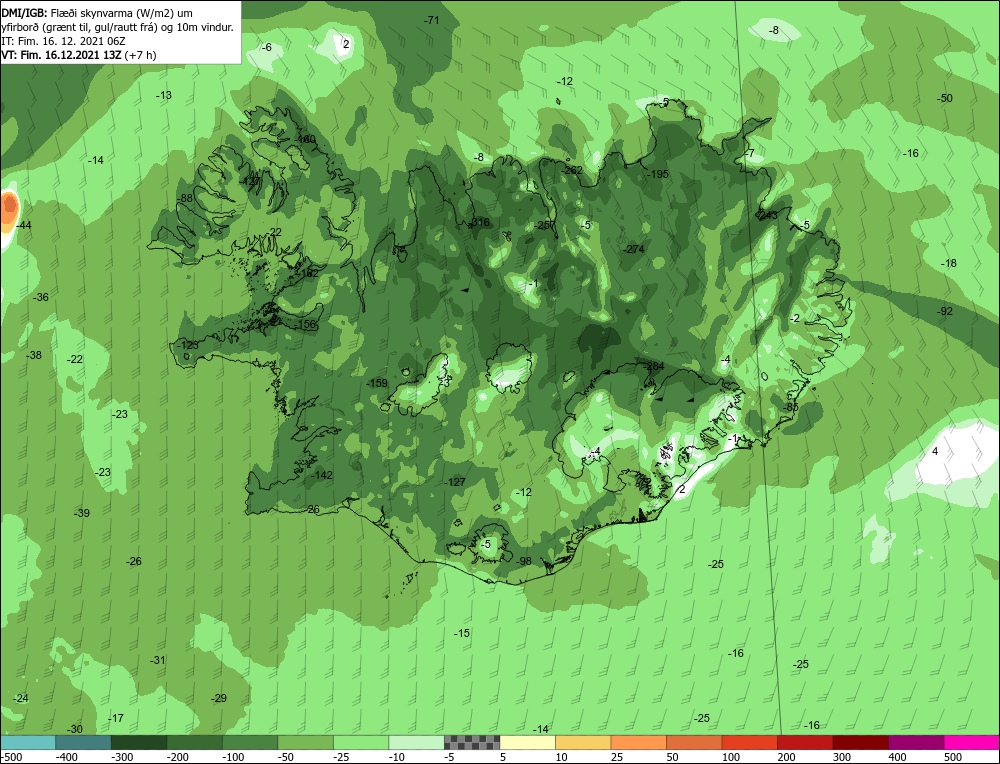This screenshot has width=1000, height=764.
Task: Click the -156 flux value
Action: [306, 325]
